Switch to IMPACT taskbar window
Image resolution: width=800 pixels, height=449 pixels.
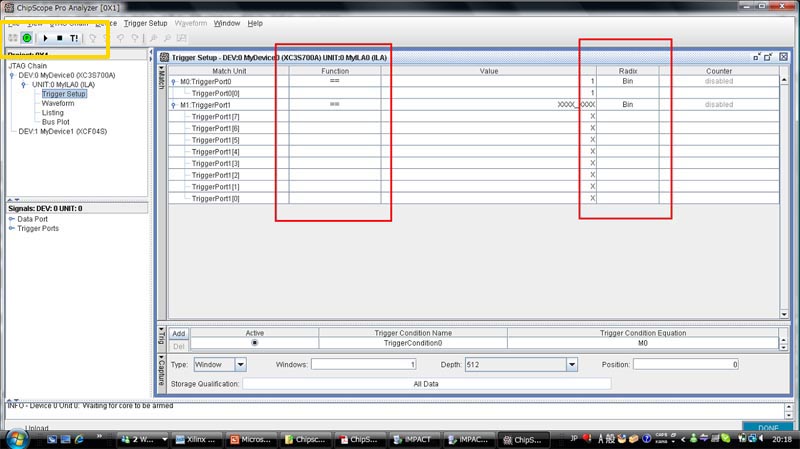(412, 439)
